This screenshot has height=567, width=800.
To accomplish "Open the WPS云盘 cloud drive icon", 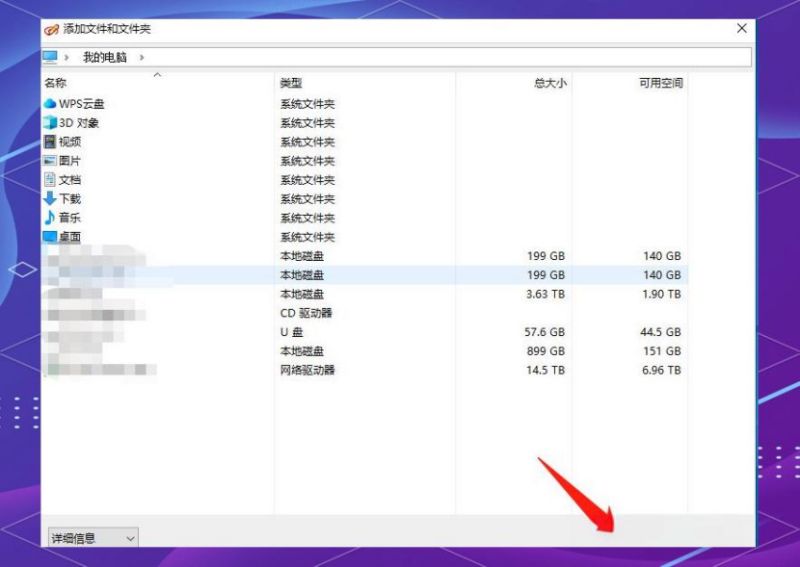I will tap(50, 104).
